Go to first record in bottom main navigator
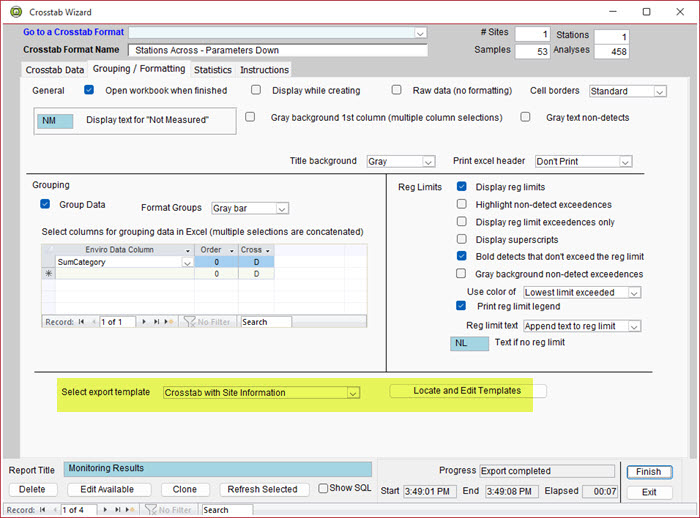The width and height of the screenshot is (700, 518). click(x=42, y=510)
